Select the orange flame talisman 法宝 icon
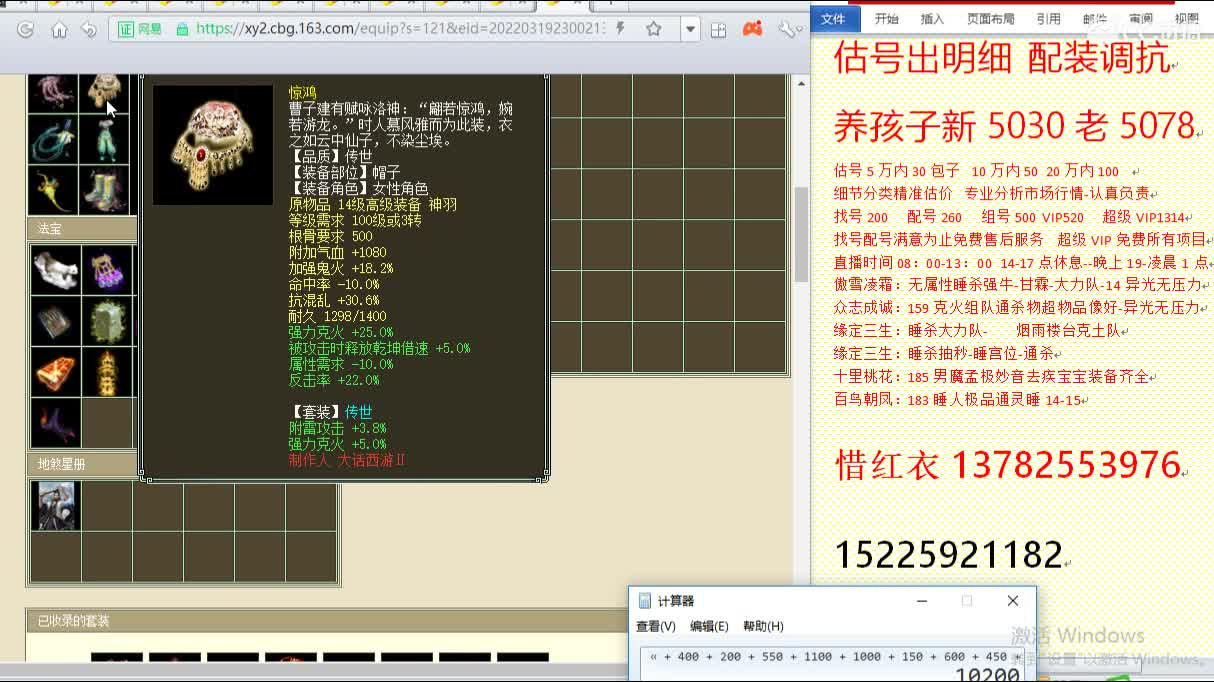The image size is (1214, 682). (54, 372)
